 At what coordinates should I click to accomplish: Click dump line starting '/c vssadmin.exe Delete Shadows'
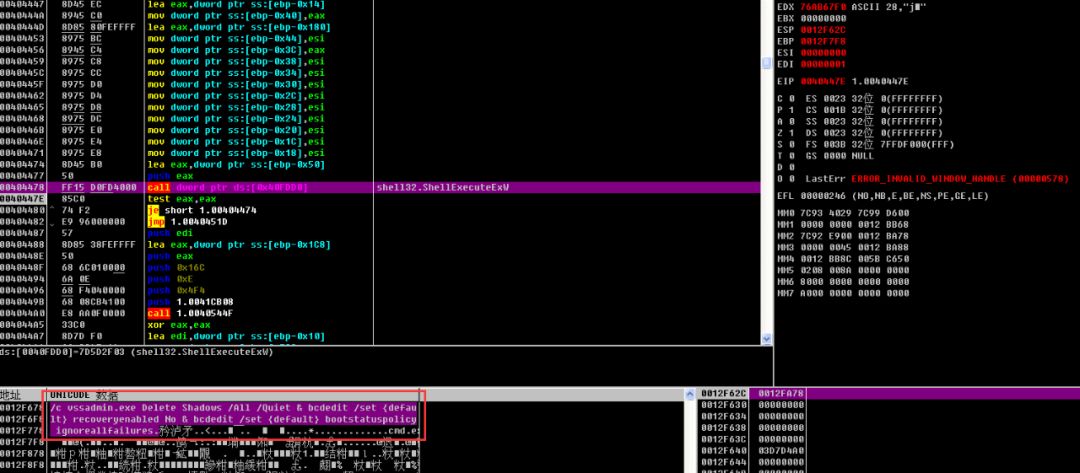[x=233, y=407]
